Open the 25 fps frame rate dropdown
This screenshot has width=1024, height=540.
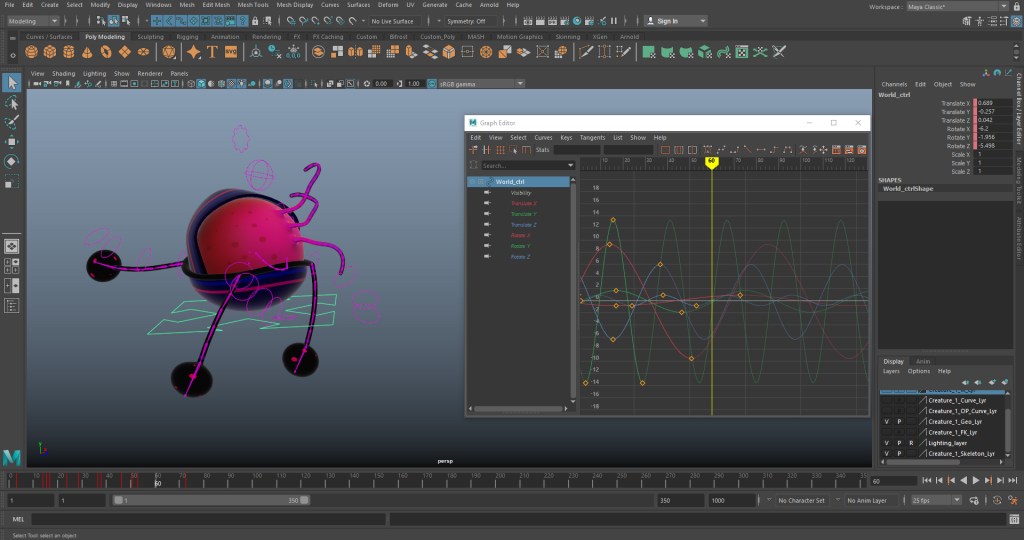click(936, 500)
